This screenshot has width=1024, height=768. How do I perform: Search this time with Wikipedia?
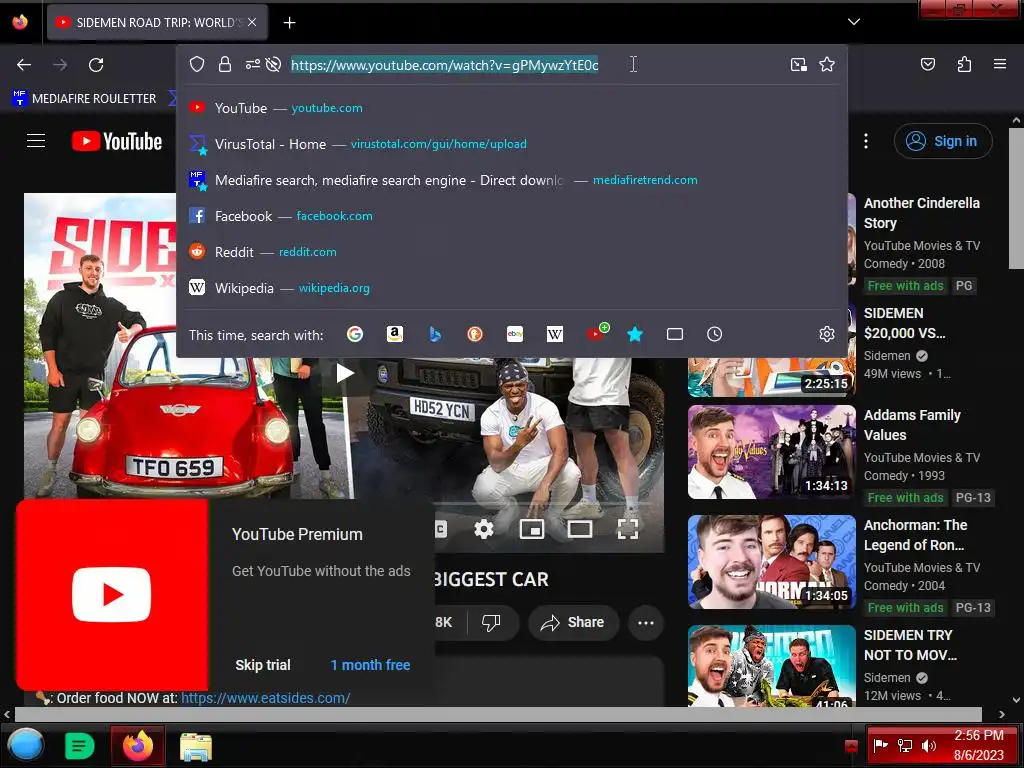[x=554, y=334]
